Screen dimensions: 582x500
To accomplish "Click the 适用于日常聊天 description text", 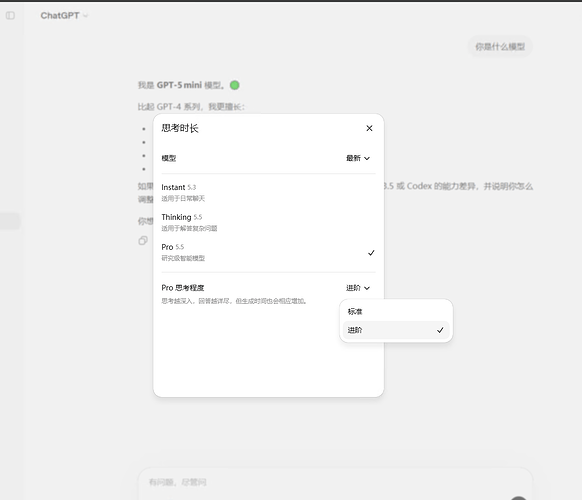I will pos(183,199).
